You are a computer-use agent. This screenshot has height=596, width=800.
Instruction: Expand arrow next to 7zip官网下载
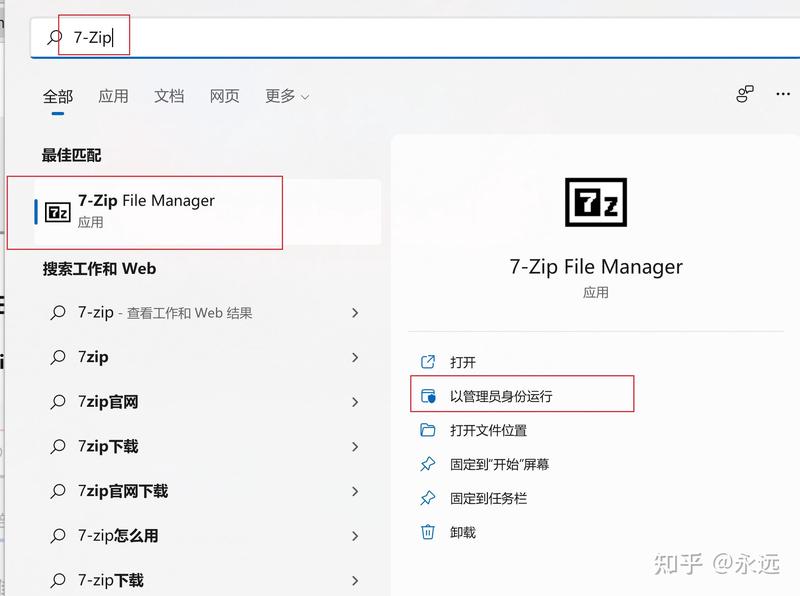(355, 491)
